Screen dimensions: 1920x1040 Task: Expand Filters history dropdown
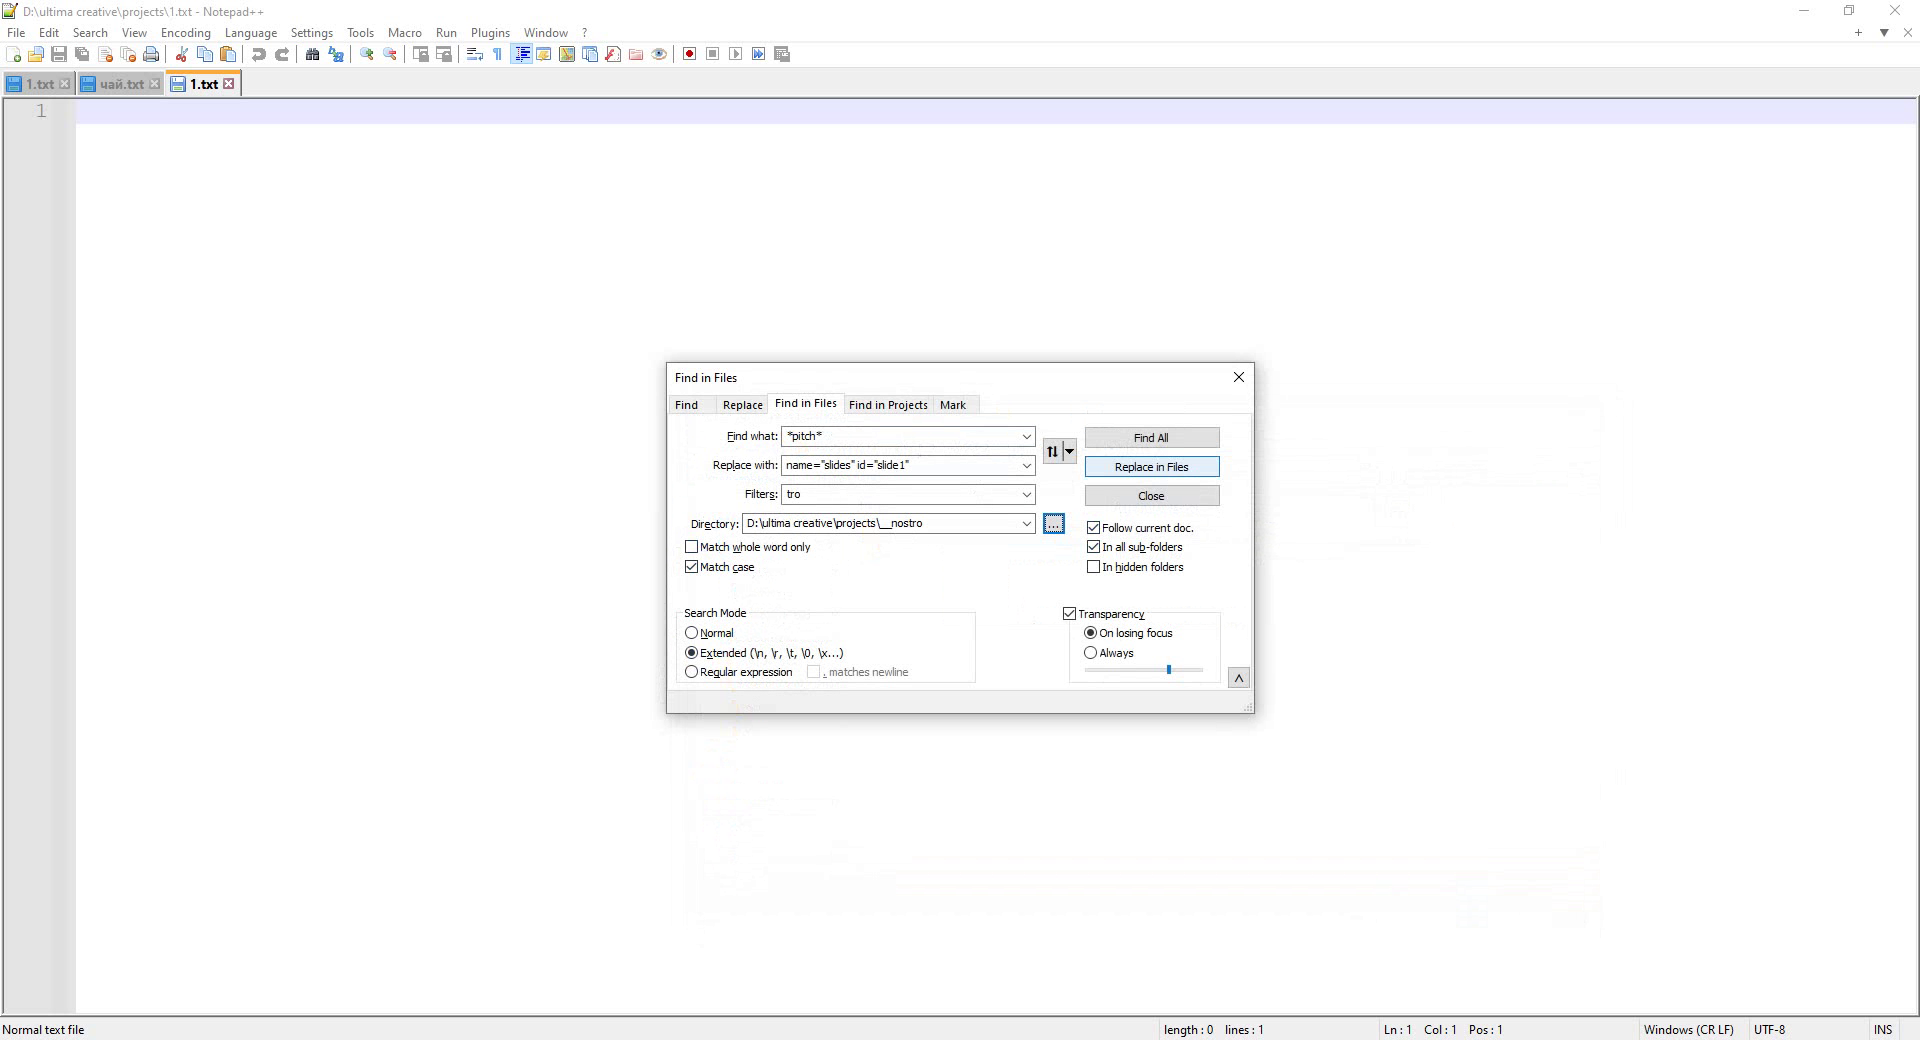1026,495
